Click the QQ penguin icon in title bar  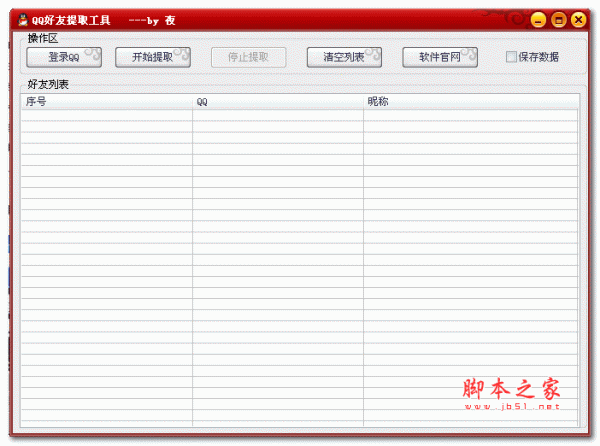[x=23, y=20]
